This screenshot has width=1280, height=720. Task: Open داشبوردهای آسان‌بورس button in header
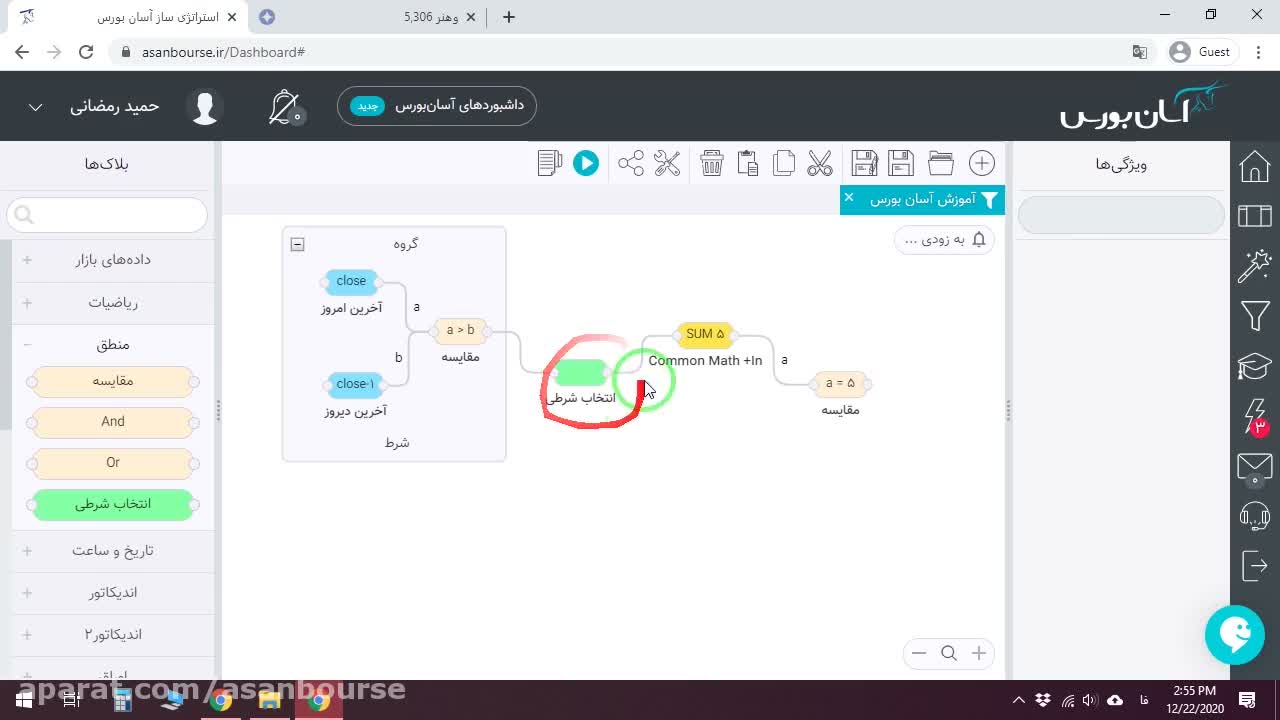[437, 106]
